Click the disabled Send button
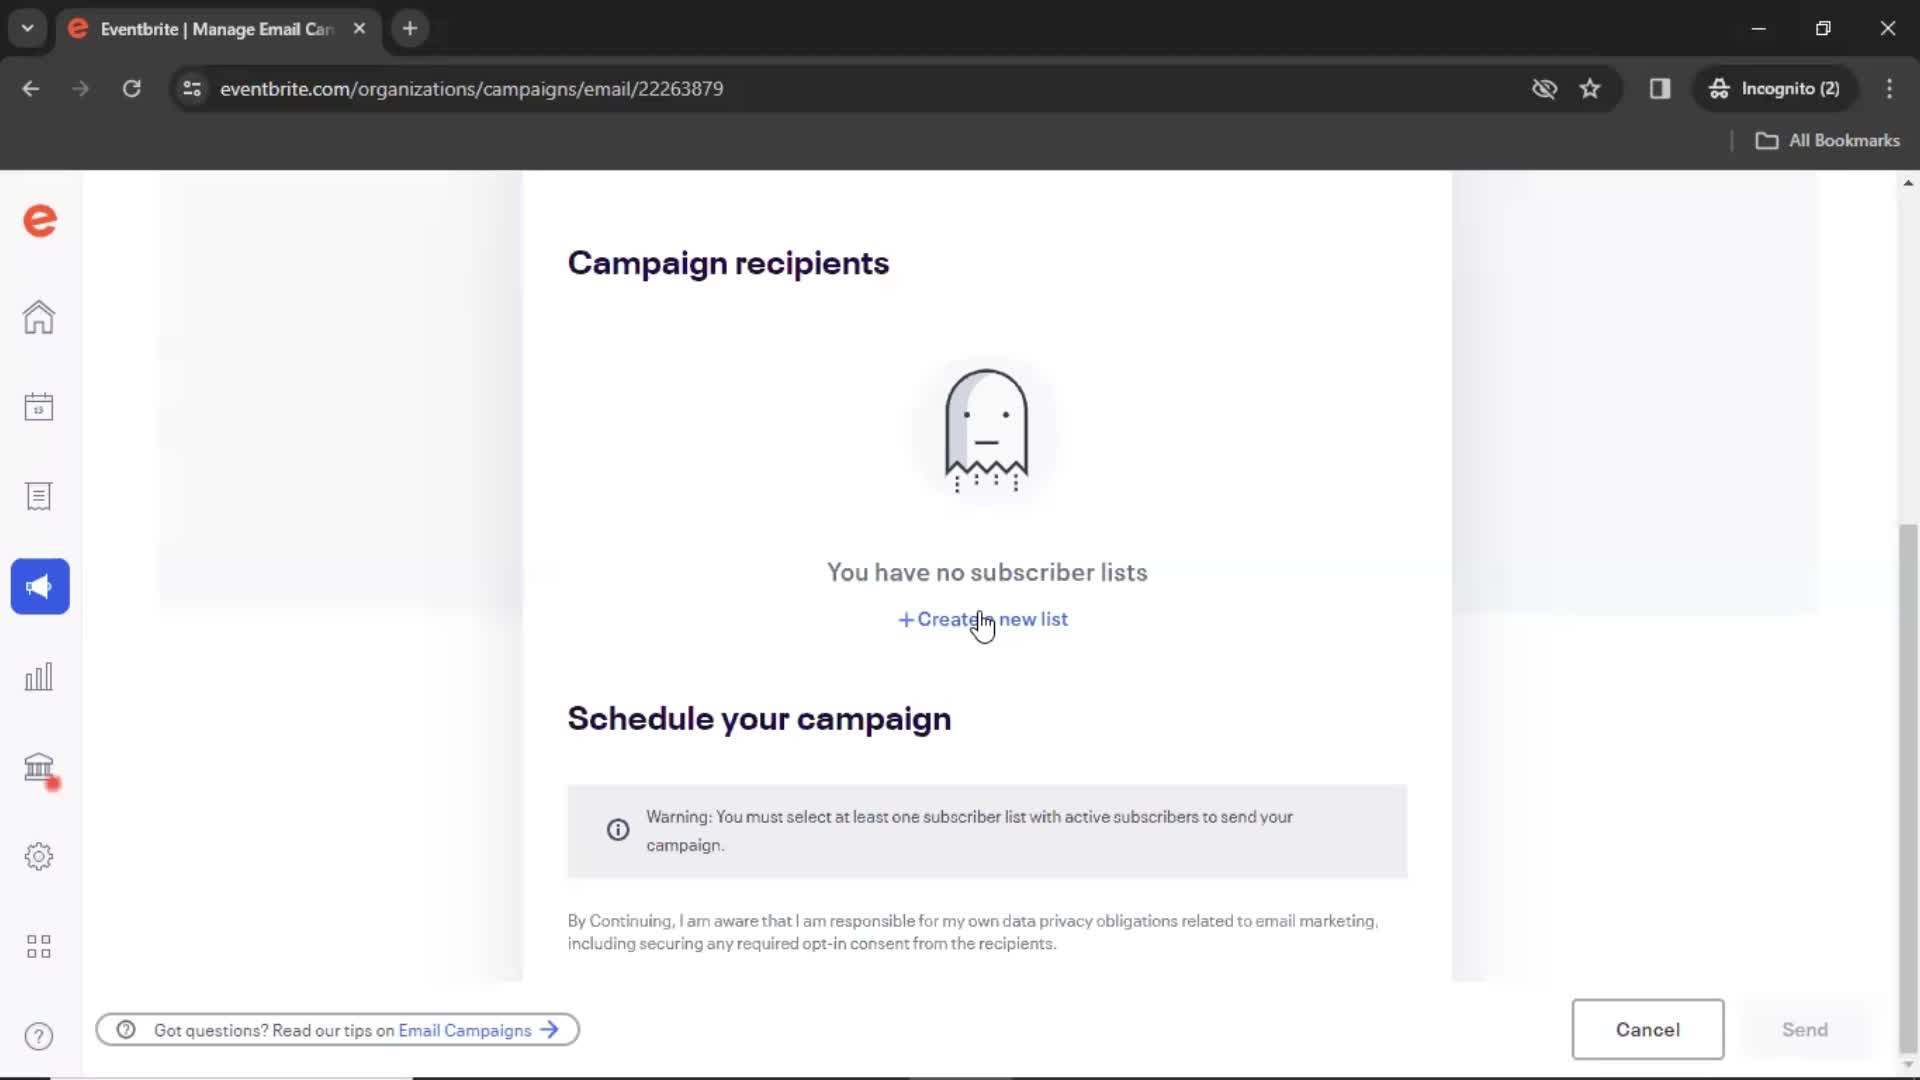1920x1080 pixels. [1804, 1029]
